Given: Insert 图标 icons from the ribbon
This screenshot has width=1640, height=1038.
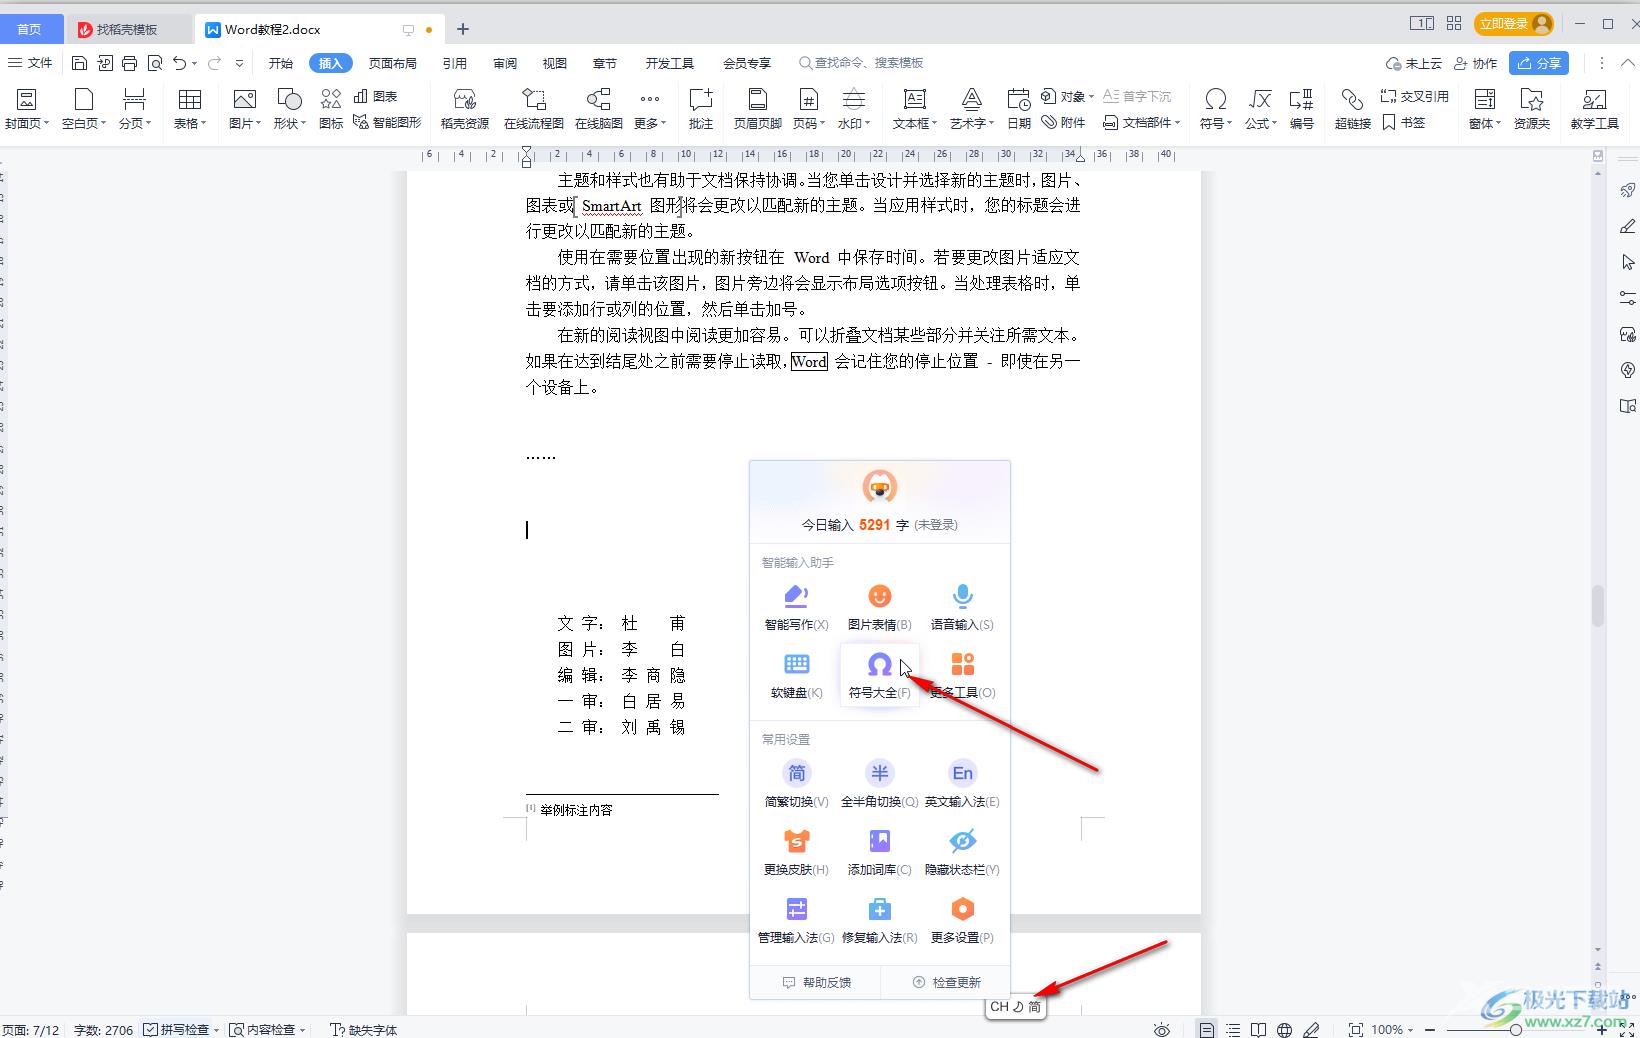Looking at the screenshot, I should [x=331, y=109].
